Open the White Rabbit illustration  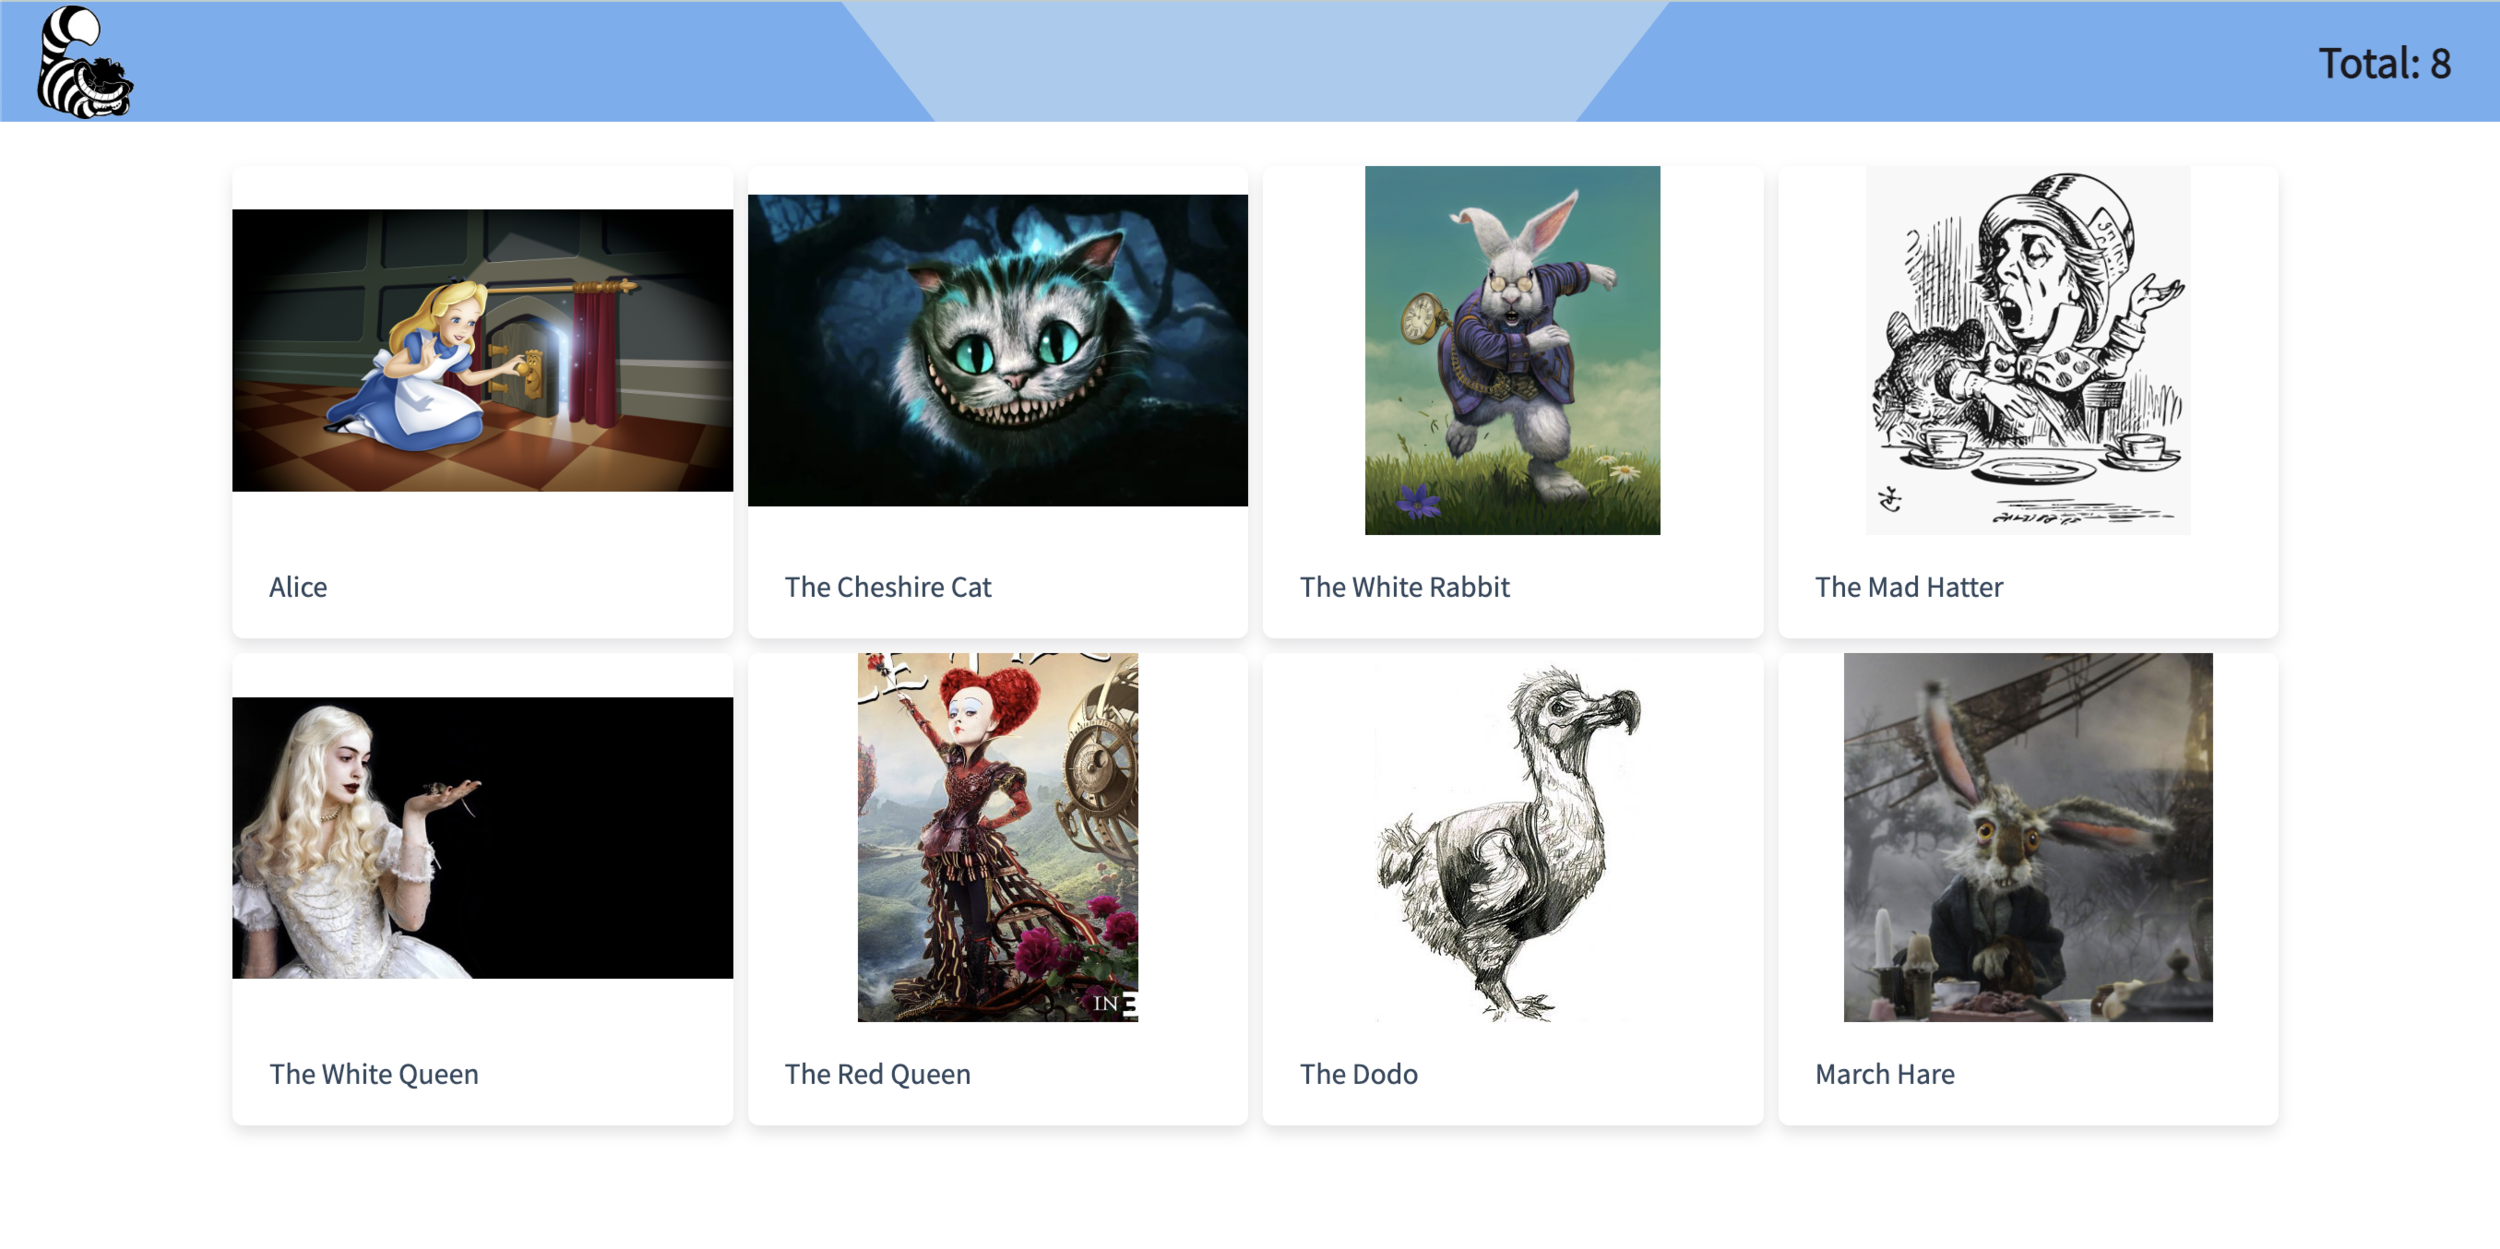coord(1512,350)
